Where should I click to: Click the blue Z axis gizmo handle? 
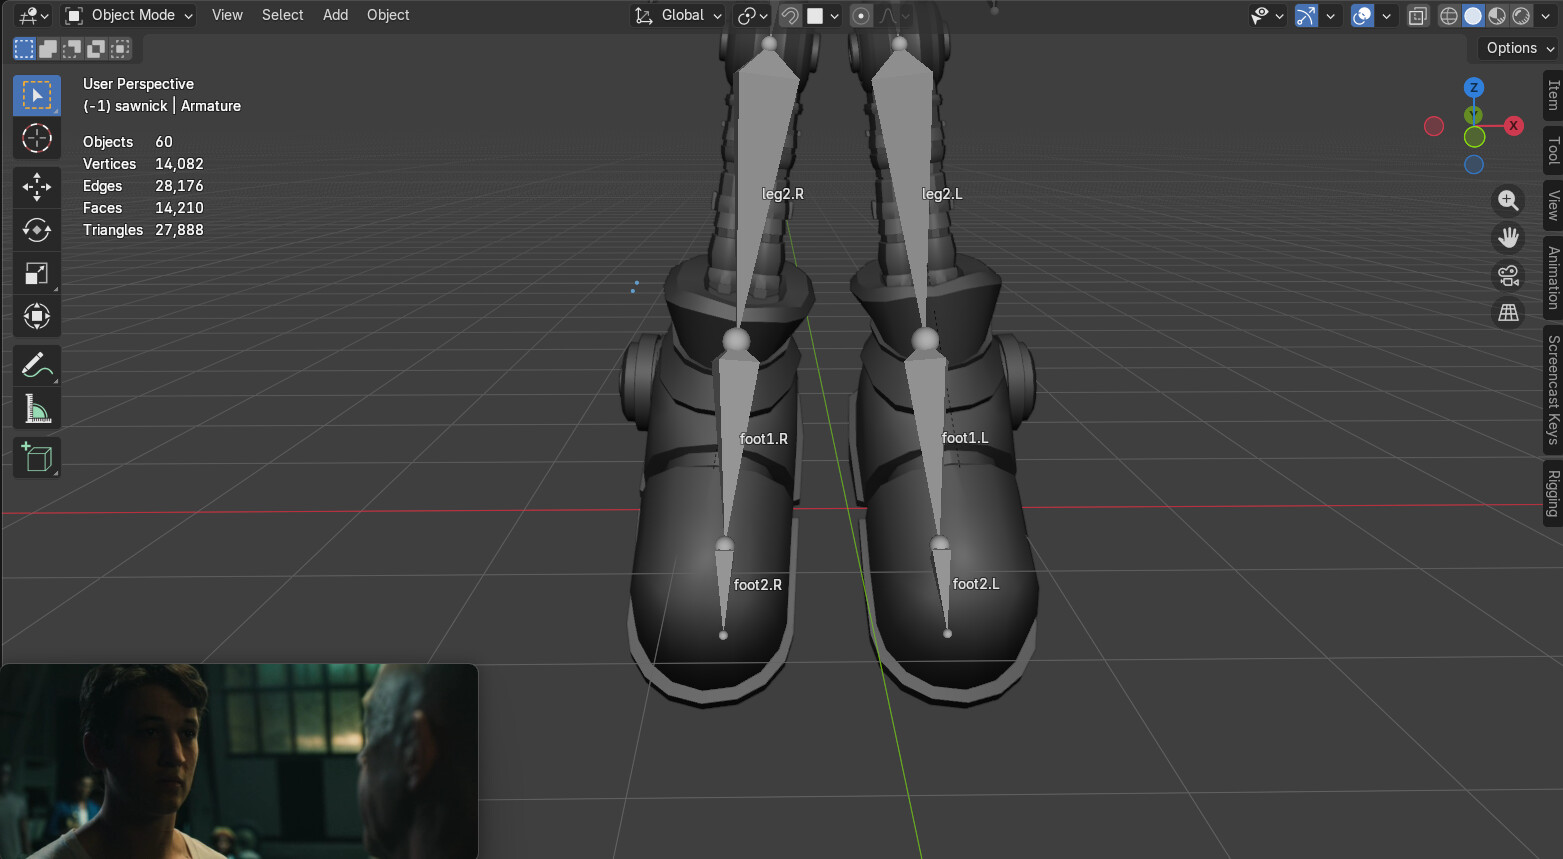[1474, 88]
